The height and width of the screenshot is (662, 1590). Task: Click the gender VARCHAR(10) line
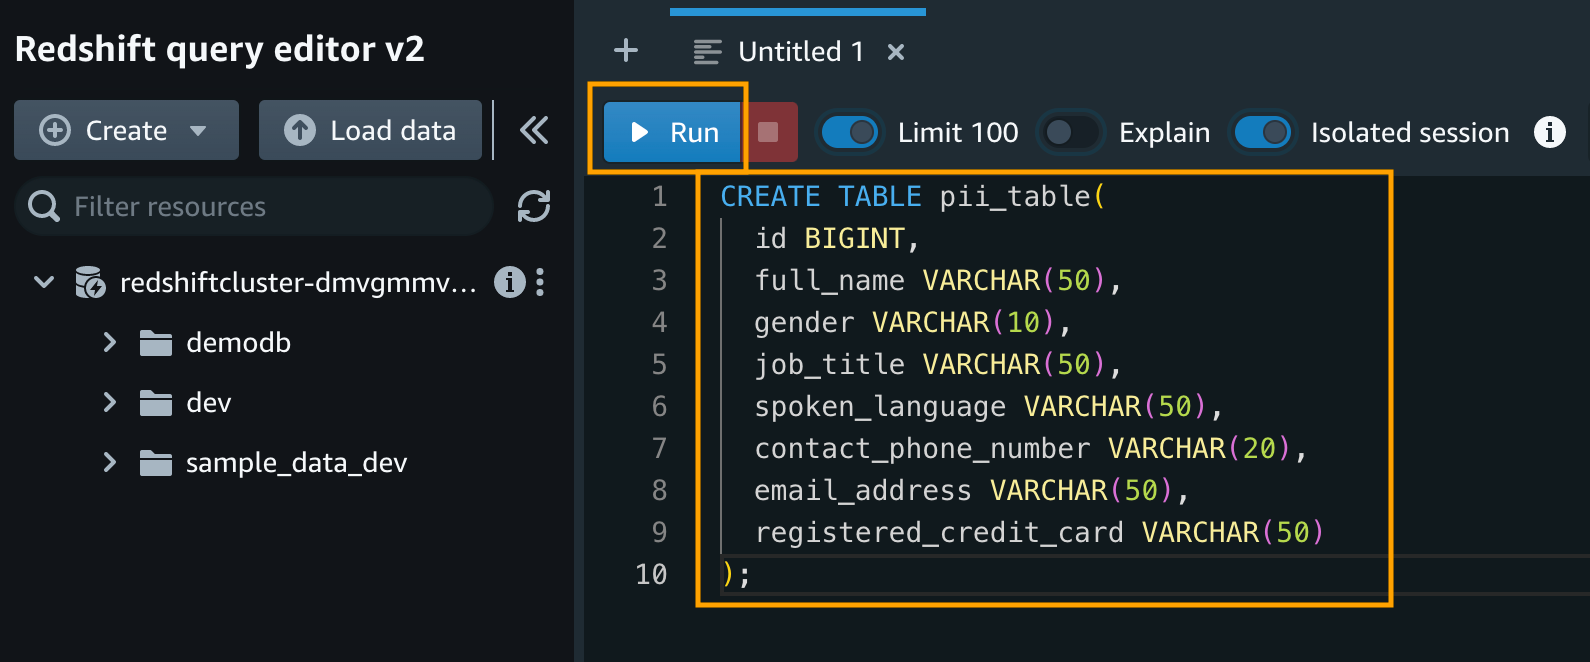913,322
